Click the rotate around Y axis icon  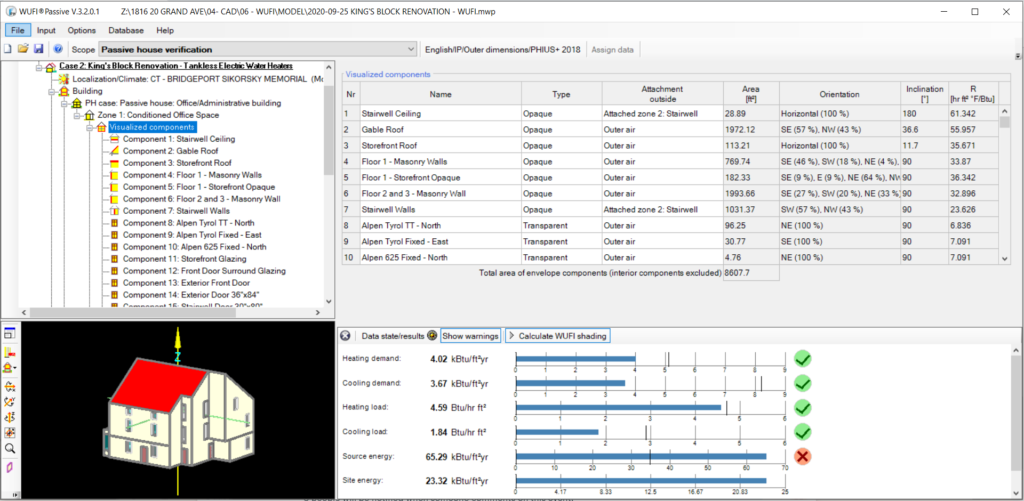click(x=9, y=402)
